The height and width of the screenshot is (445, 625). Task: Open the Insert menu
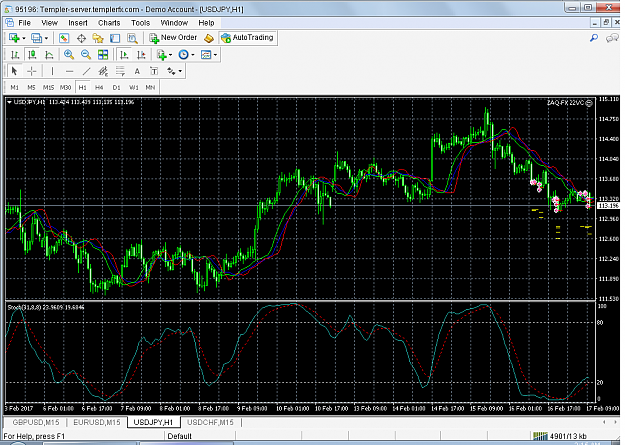pyautogui.click(x=78, y=23)
